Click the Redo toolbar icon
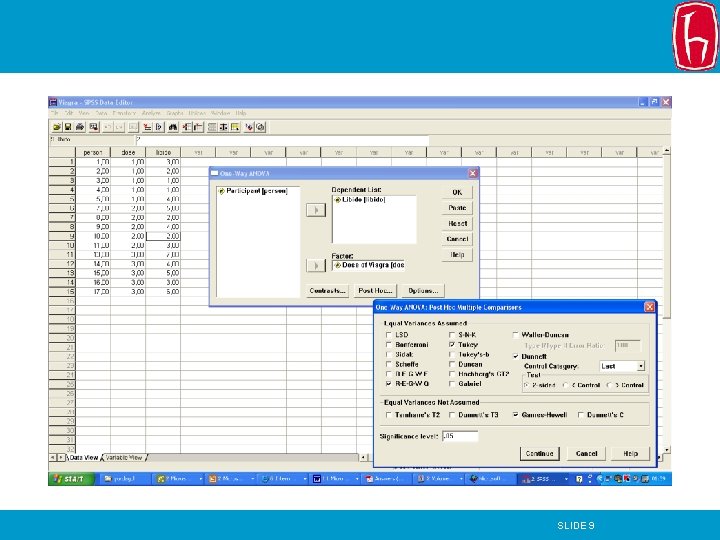This screenshot has height=540, width=720. (119, 127)
